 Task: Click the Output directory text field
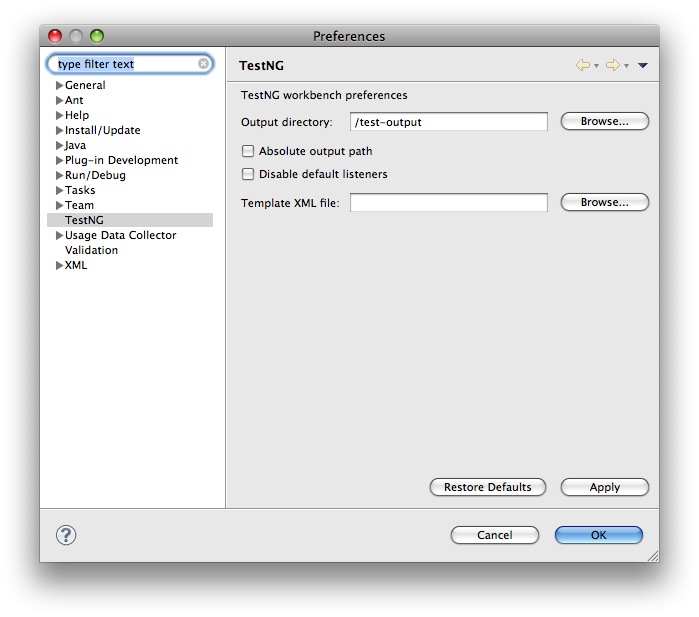pyautogui.click(x=448, y=122)
